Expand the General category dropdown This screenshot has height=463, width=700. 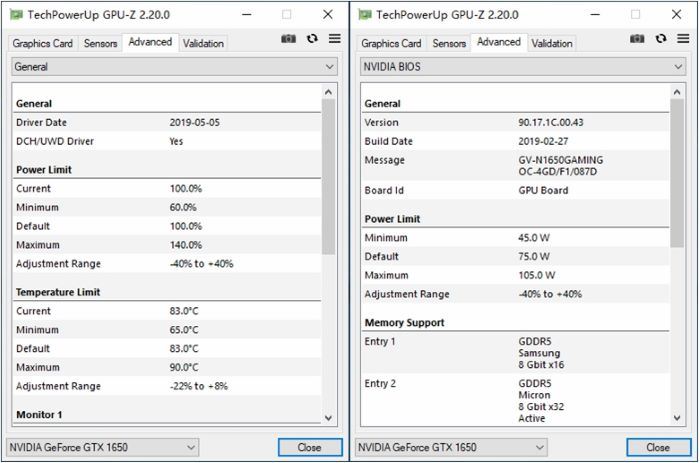point(174,66)
